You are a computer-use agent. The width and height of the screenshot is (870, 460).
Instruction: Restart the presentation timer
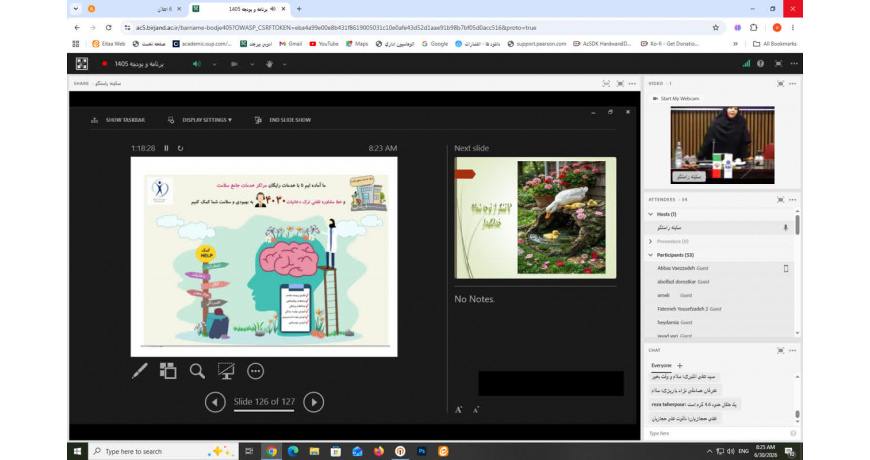(x=180, y=148)
